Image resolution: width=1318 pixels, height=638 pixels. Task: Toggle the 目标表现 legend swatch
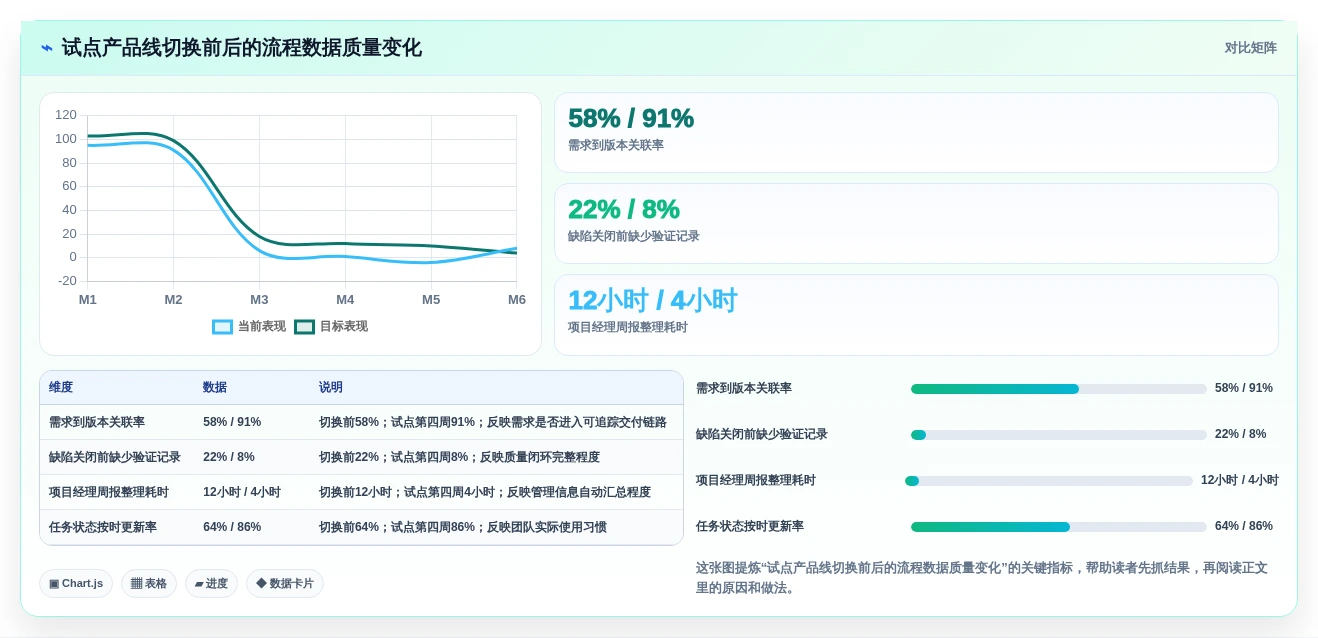(x=304, y=327)
